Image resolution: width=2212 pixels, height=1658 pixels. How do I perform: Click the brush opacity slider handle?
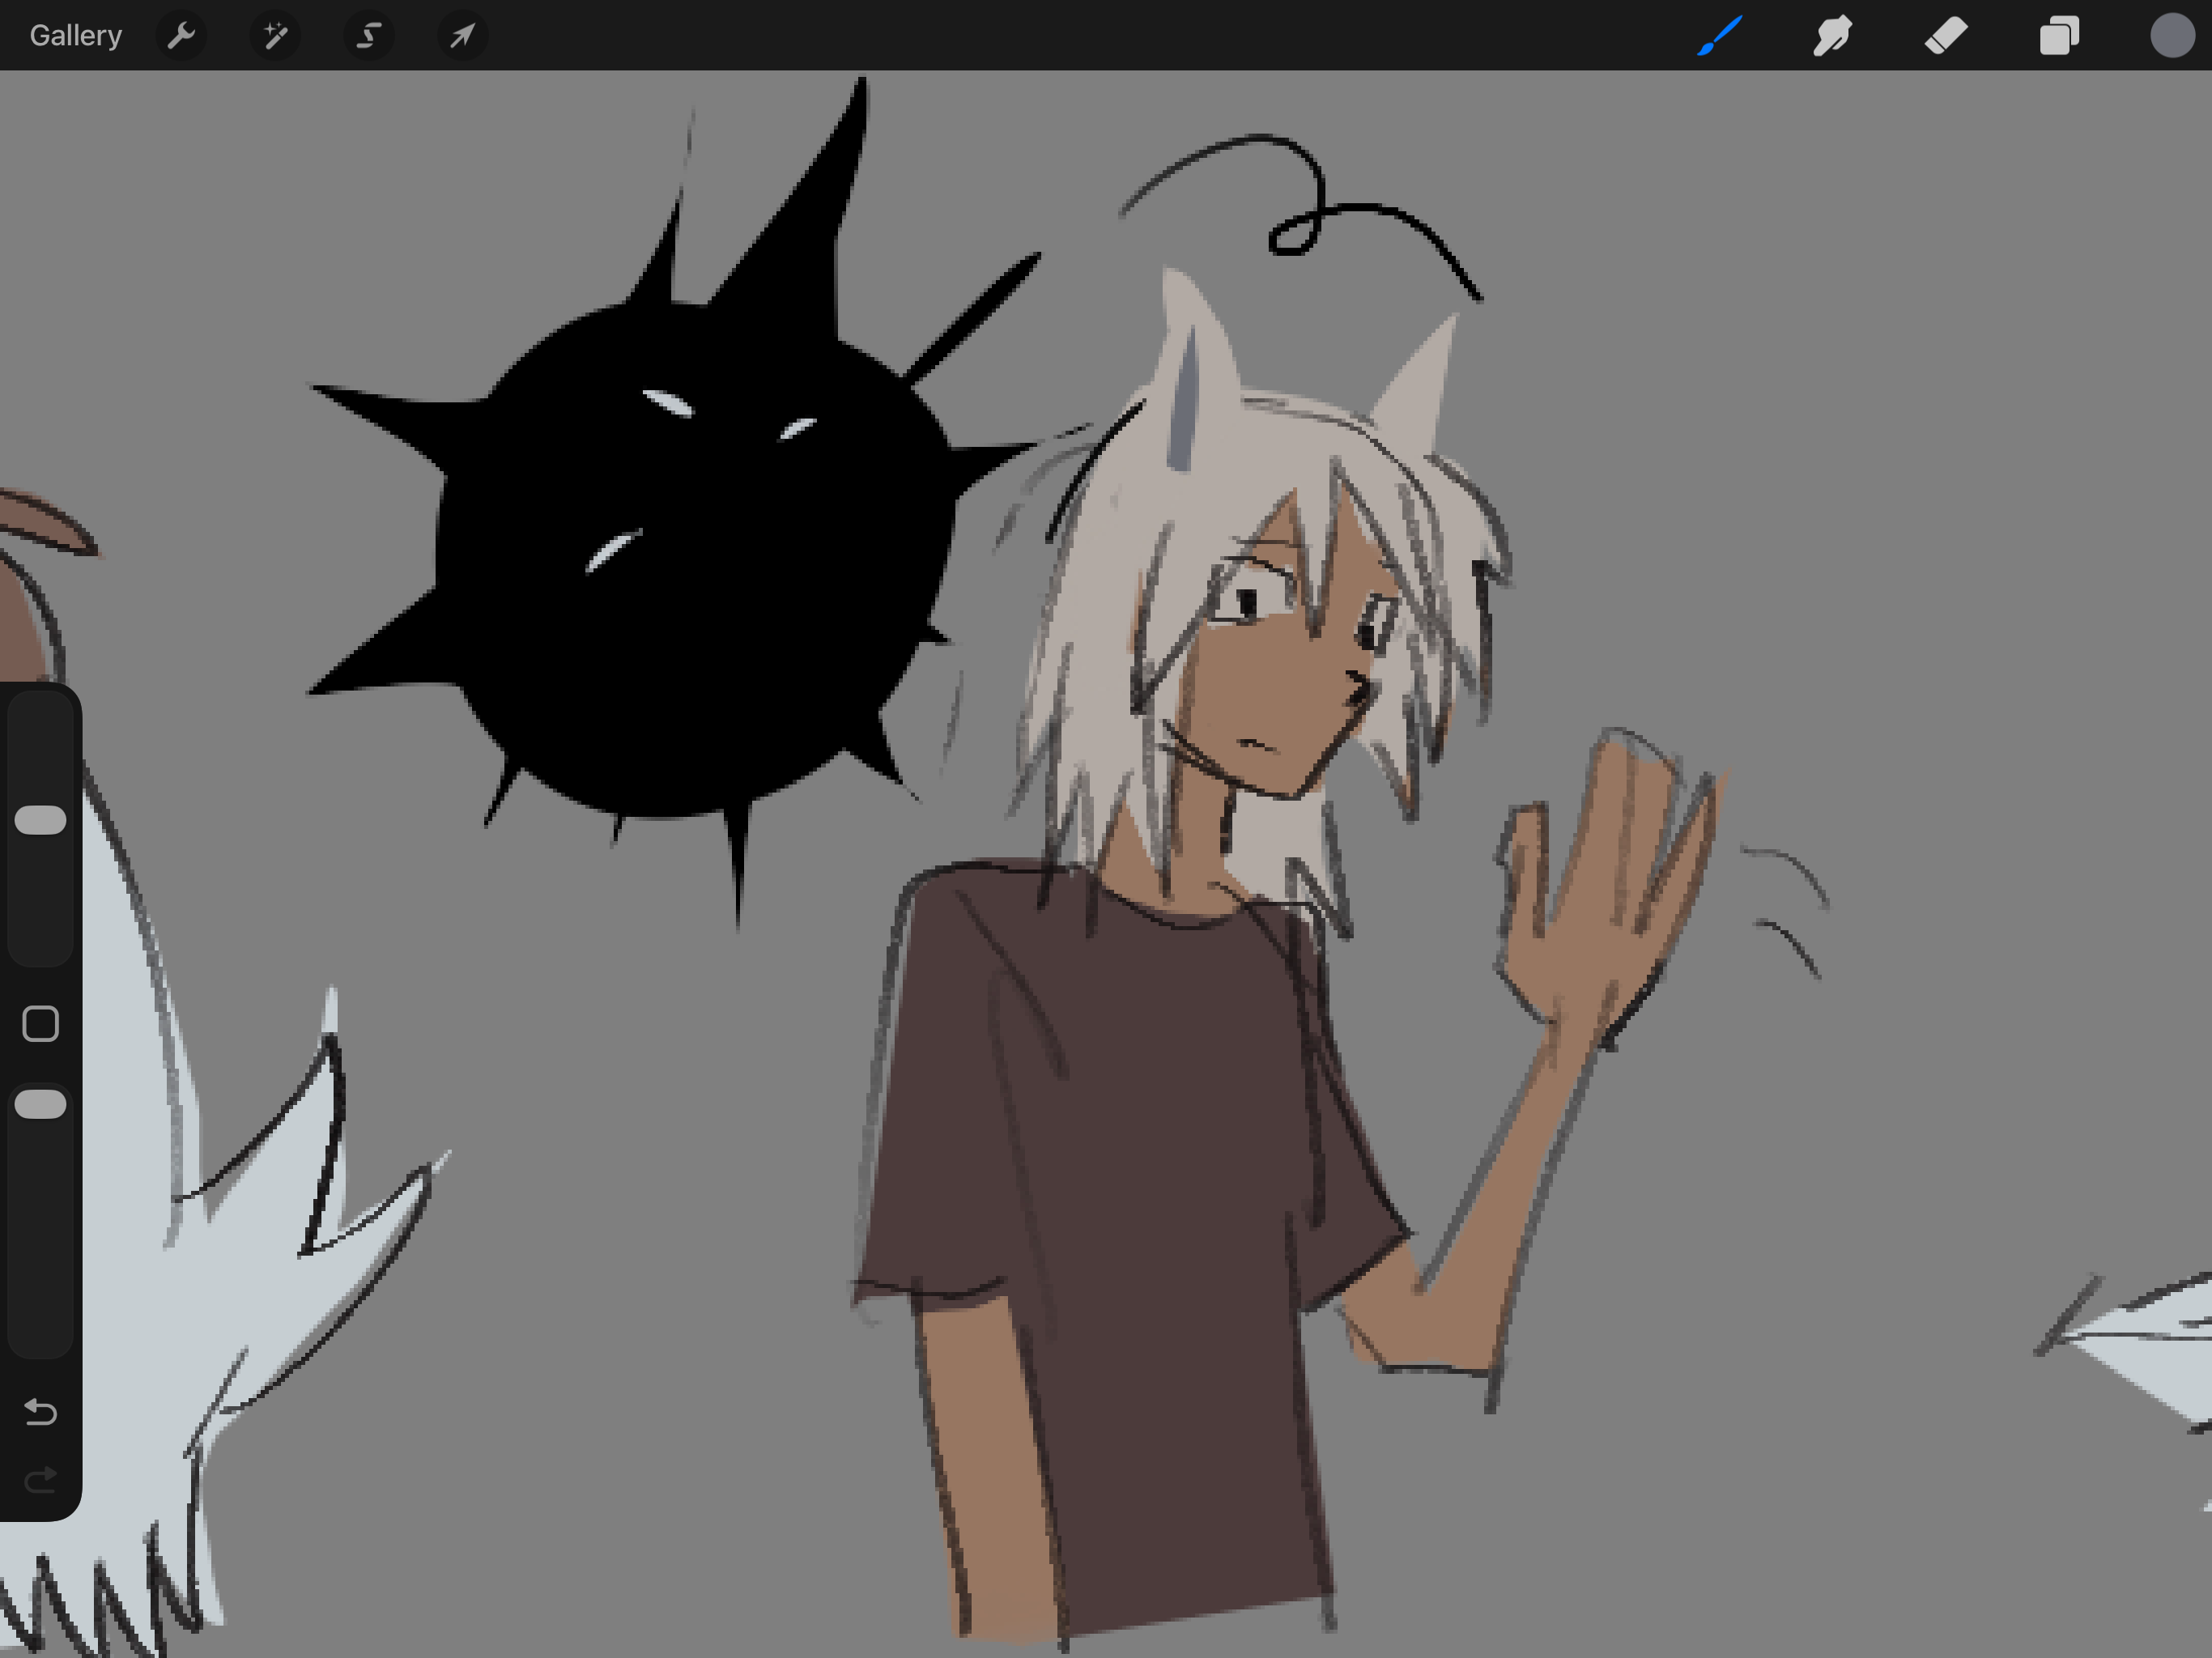click(40, 1104)
